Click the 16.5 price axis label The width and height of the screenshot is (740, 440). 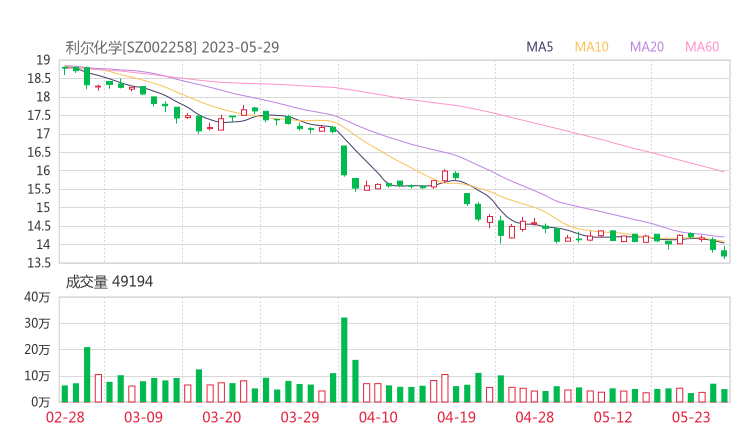coord(39,152)
